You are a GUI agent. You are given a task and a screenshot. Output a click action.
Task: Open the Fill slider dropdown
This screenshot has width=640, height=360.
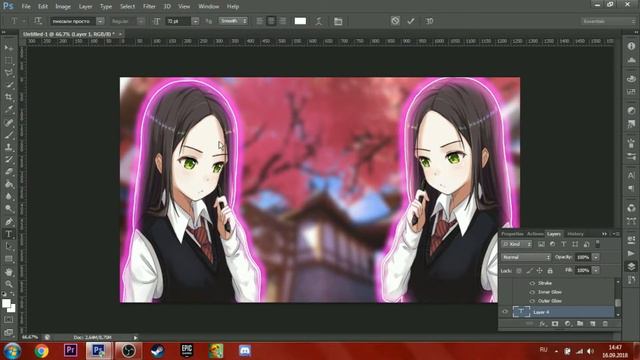(596, 270)
